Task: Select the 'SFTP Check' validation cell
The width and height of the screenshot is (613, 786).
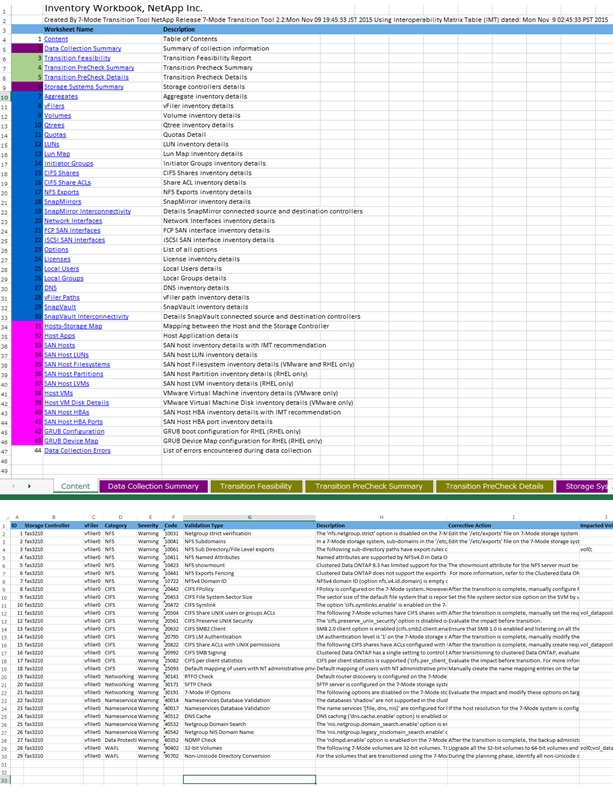Action: pos(249,684)
